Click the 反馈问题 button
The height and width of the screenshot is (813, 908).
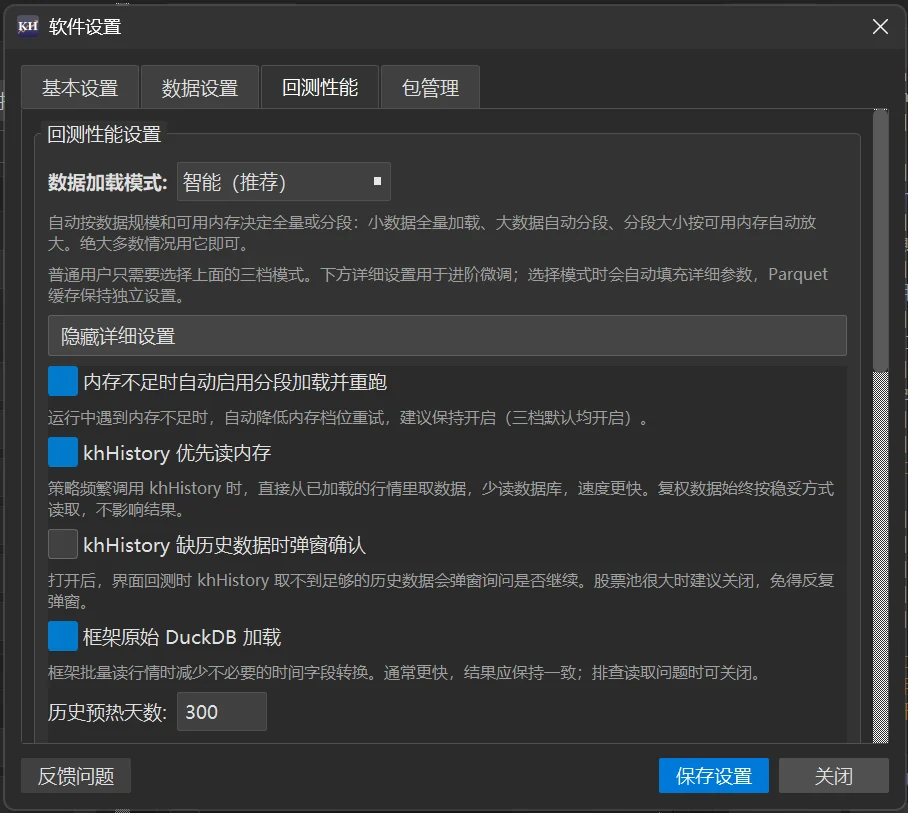click(x=76, y=776)
